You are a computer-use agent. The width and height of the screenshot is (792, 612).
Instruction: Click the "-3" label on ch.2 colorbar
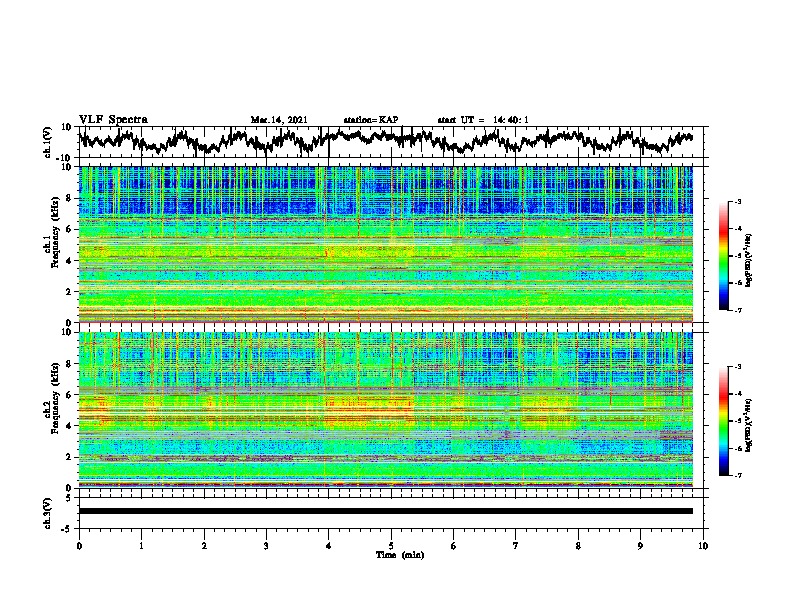coord(737,367)
